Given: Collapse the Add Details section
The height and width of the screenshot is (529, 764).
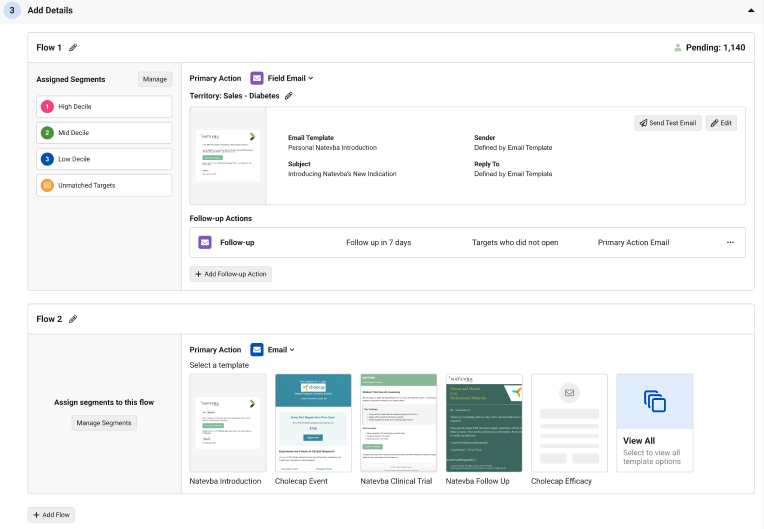Looking at the screenshot, I should [751, 10].
